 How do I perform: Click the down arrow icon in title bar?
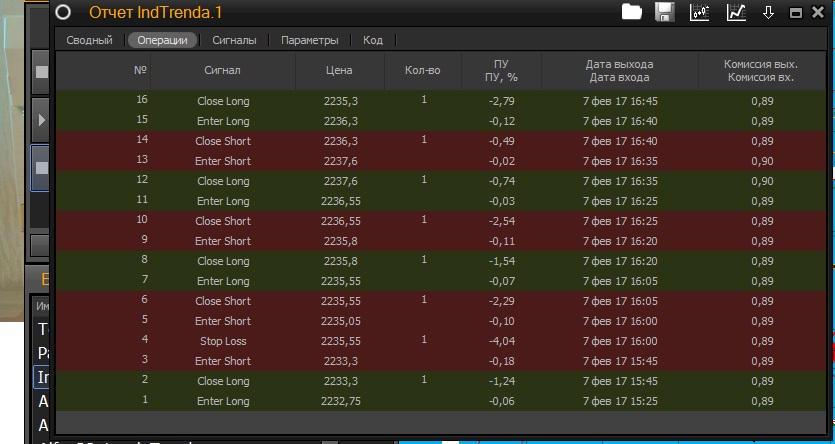[768, 12]
